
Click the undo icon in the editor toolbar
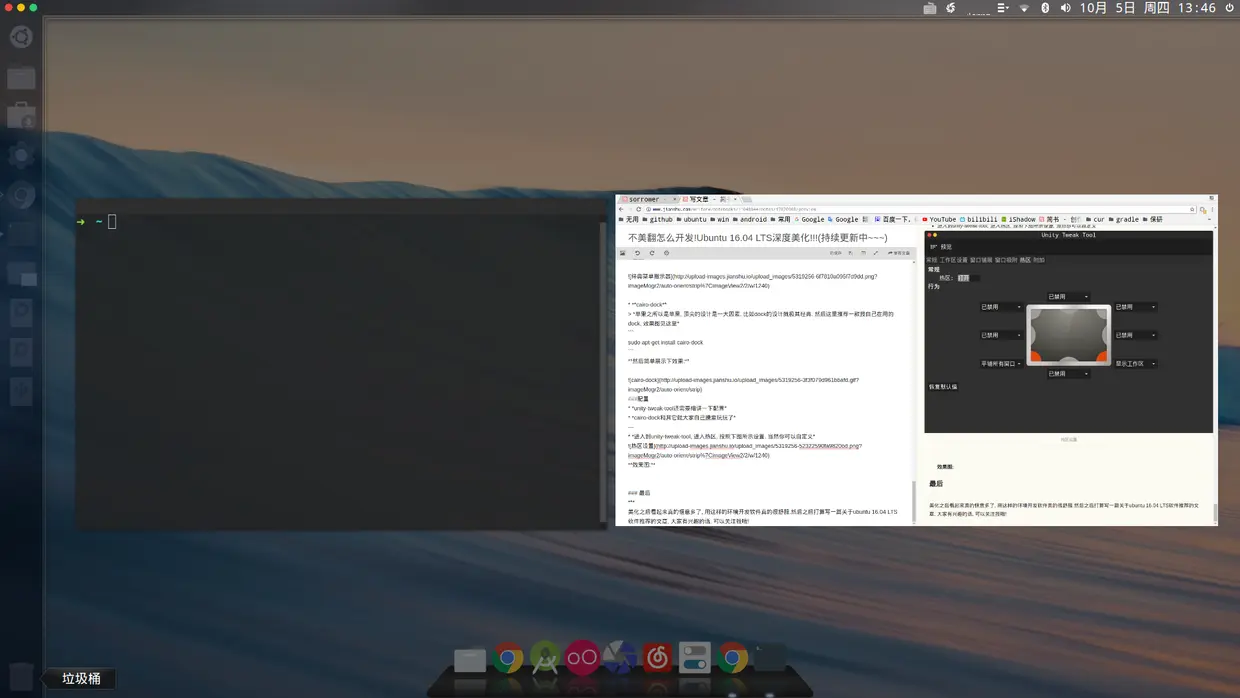637,253
